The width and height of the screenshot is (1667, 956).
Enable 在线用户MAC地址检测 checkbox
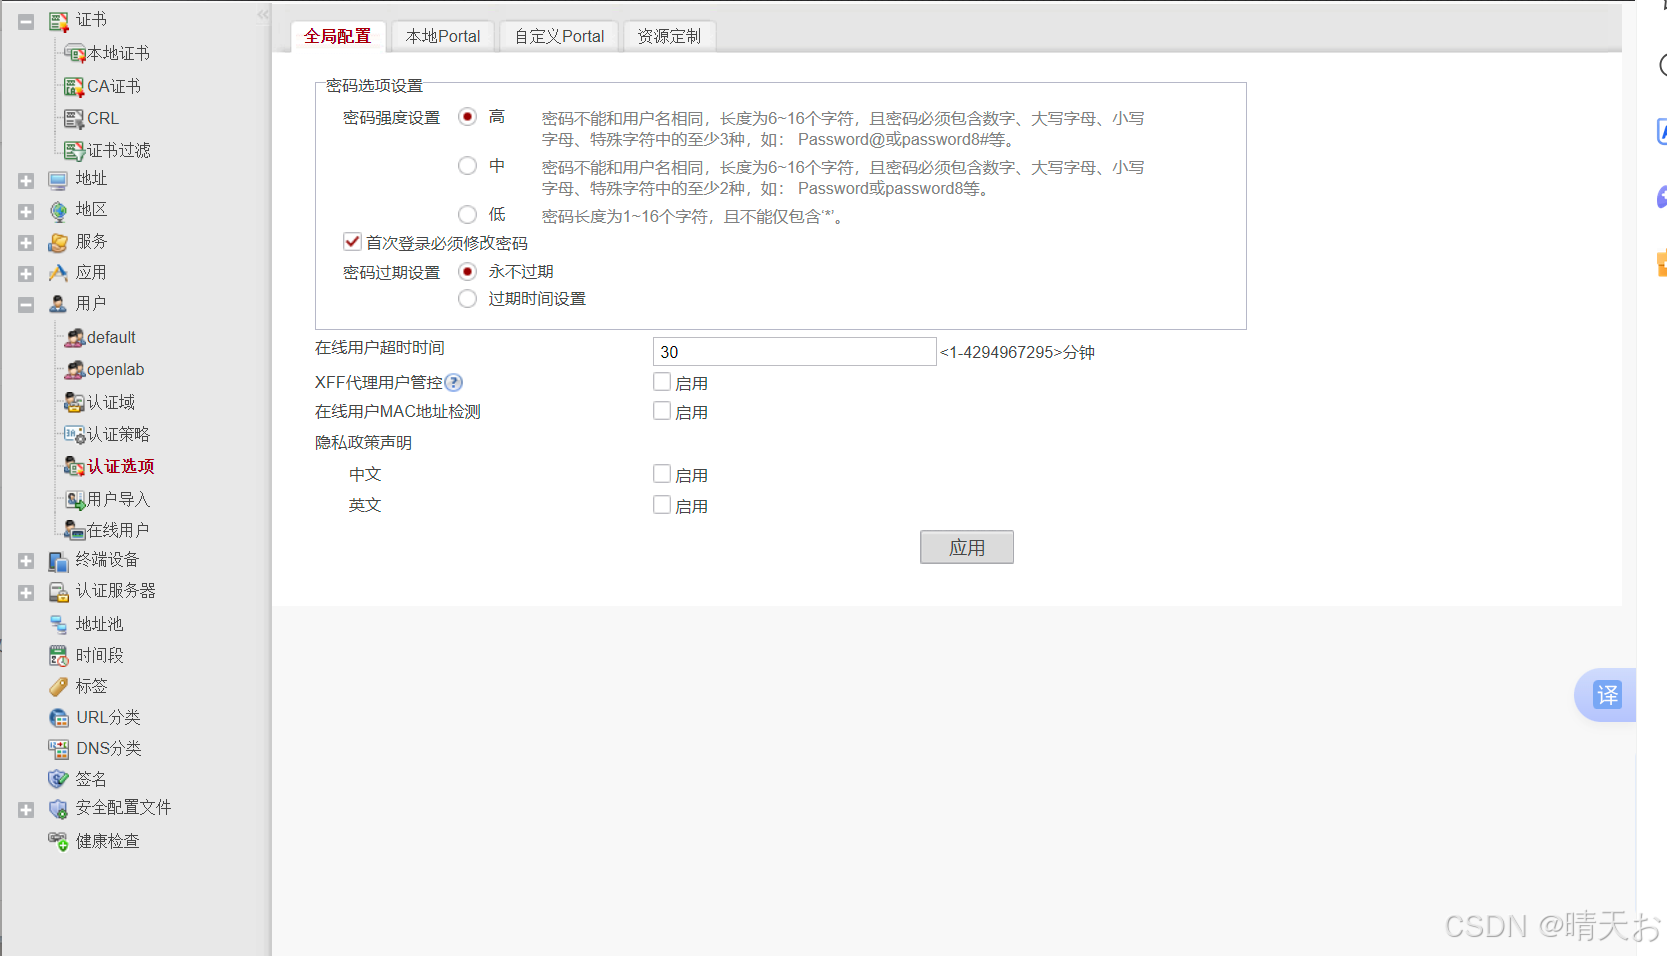pyautogui.click(x=662, y=410)
